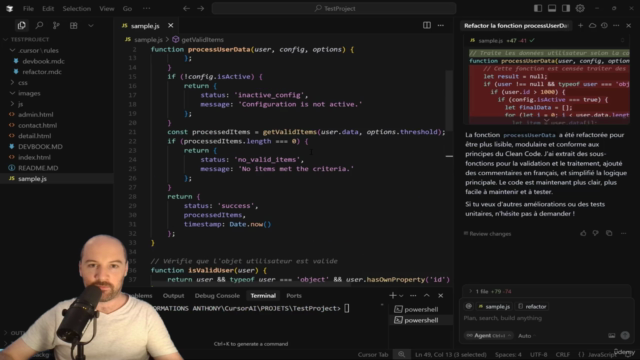Switch to the Ports panel tab
Viewport: 640px width, 360px height.
(293, 296)
